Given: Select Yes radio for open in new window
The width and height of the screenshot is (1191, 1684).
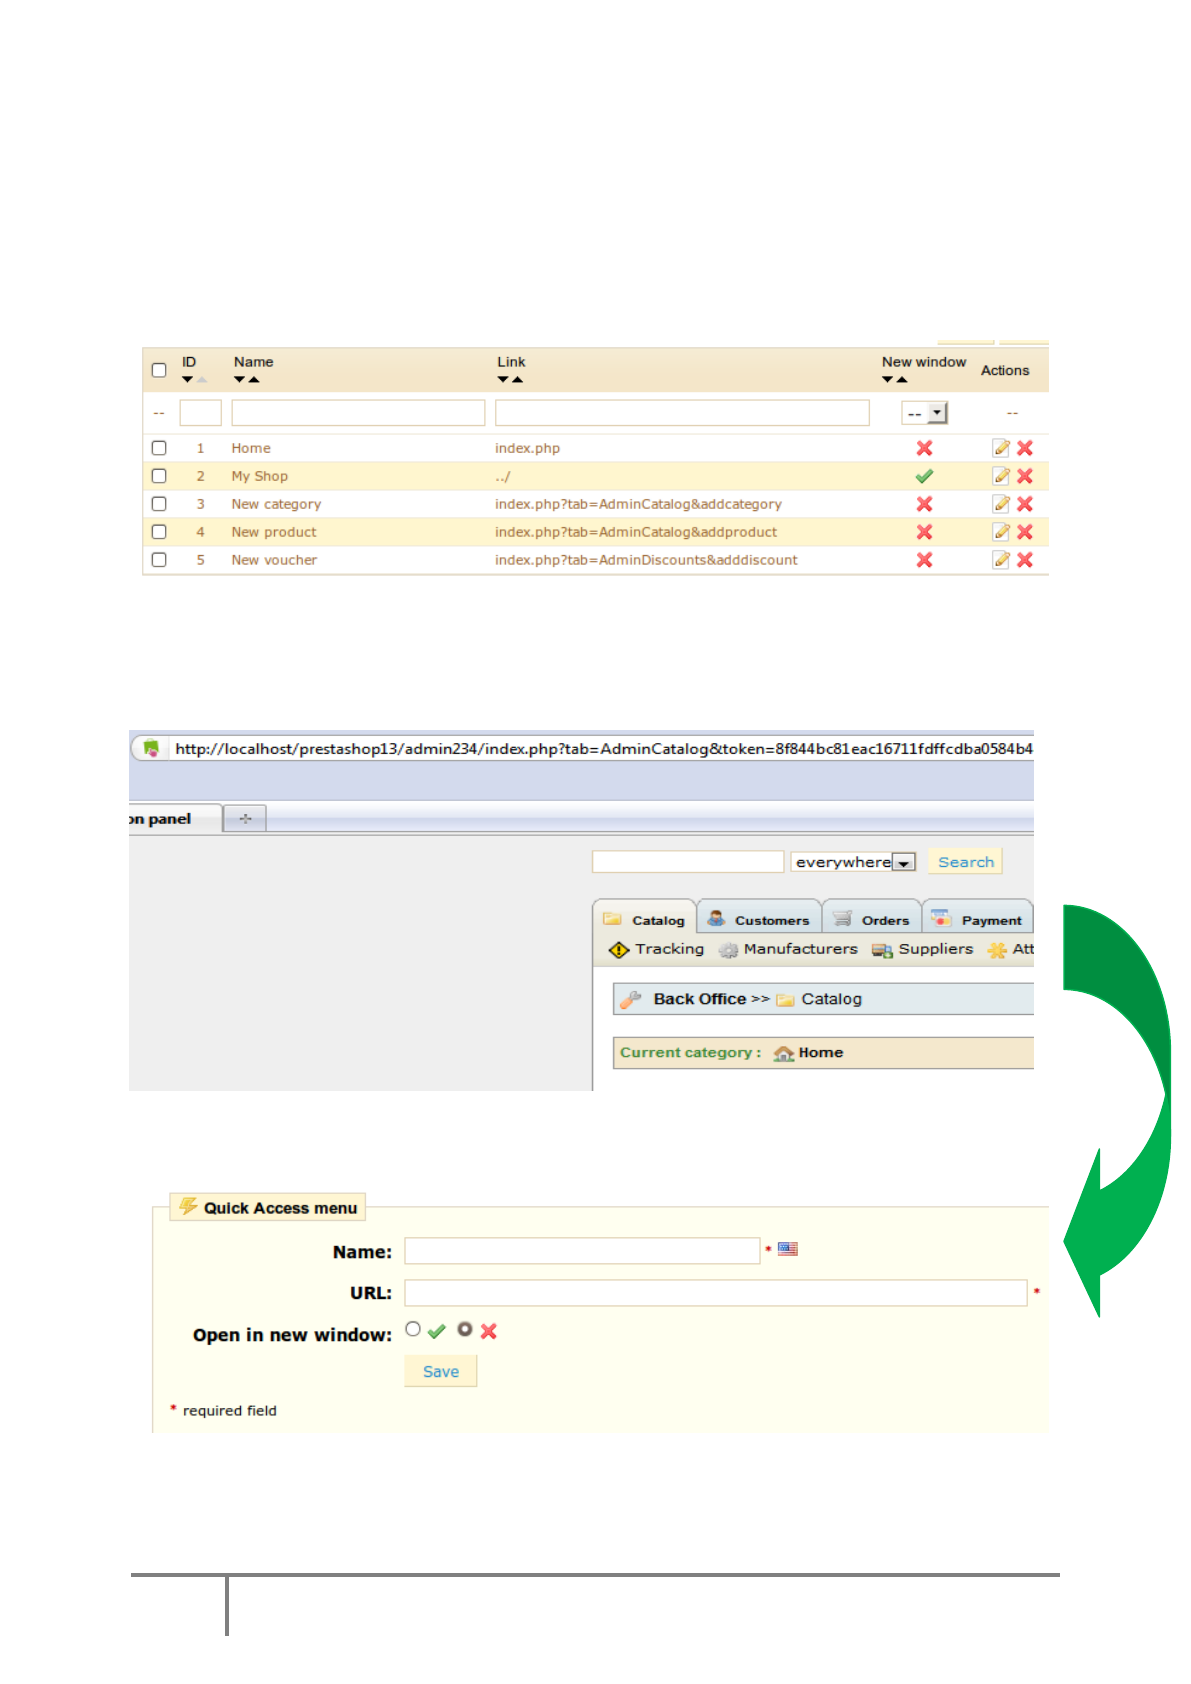Looking at the screenshot, I should tap(413, 1329).
